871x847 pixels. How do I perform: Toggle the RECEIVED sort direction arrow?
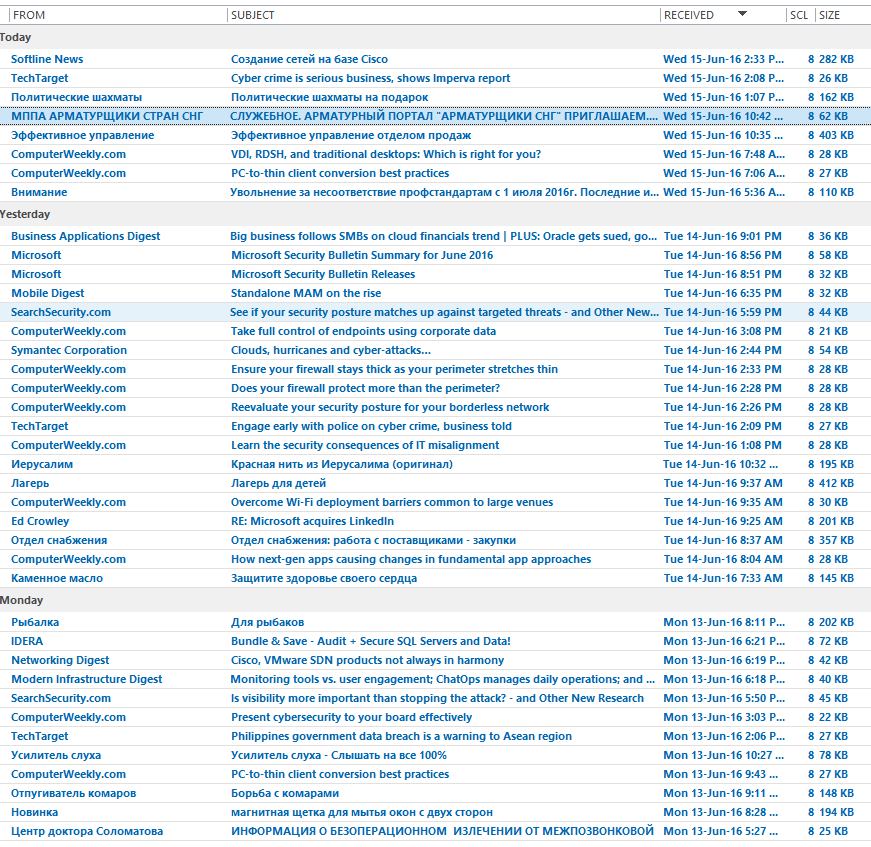tap(742, 14)
